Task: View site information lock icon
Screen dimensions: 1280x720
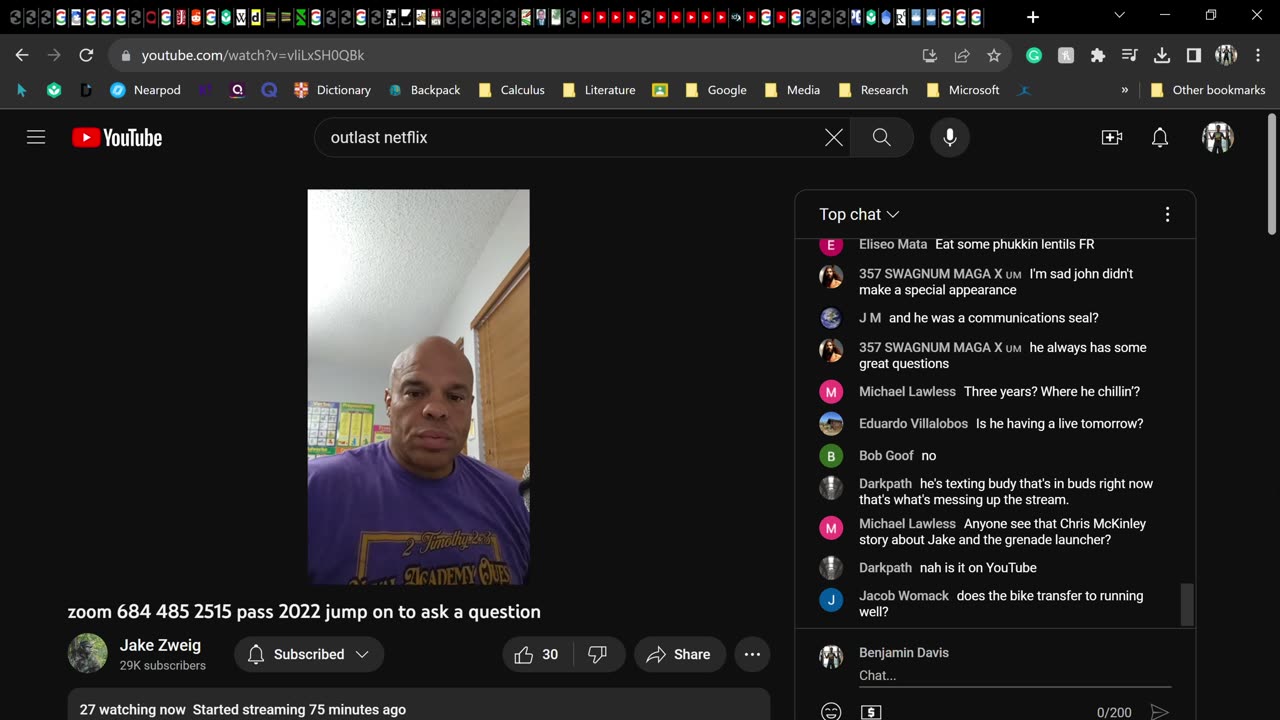Action: click(x=124, y=55)
